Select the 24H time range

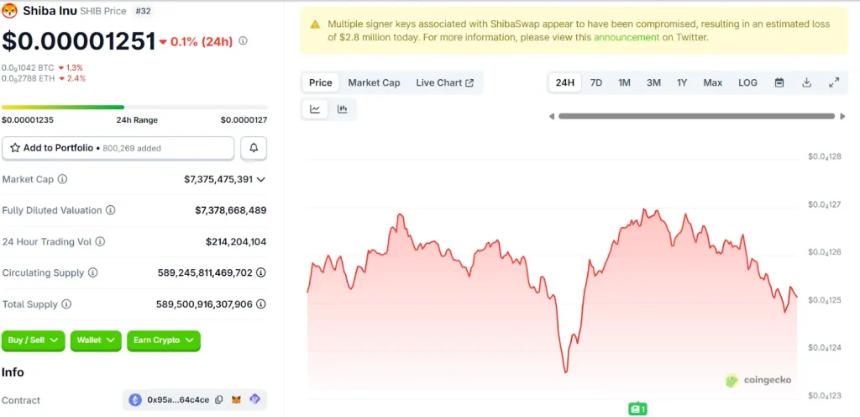565,83
